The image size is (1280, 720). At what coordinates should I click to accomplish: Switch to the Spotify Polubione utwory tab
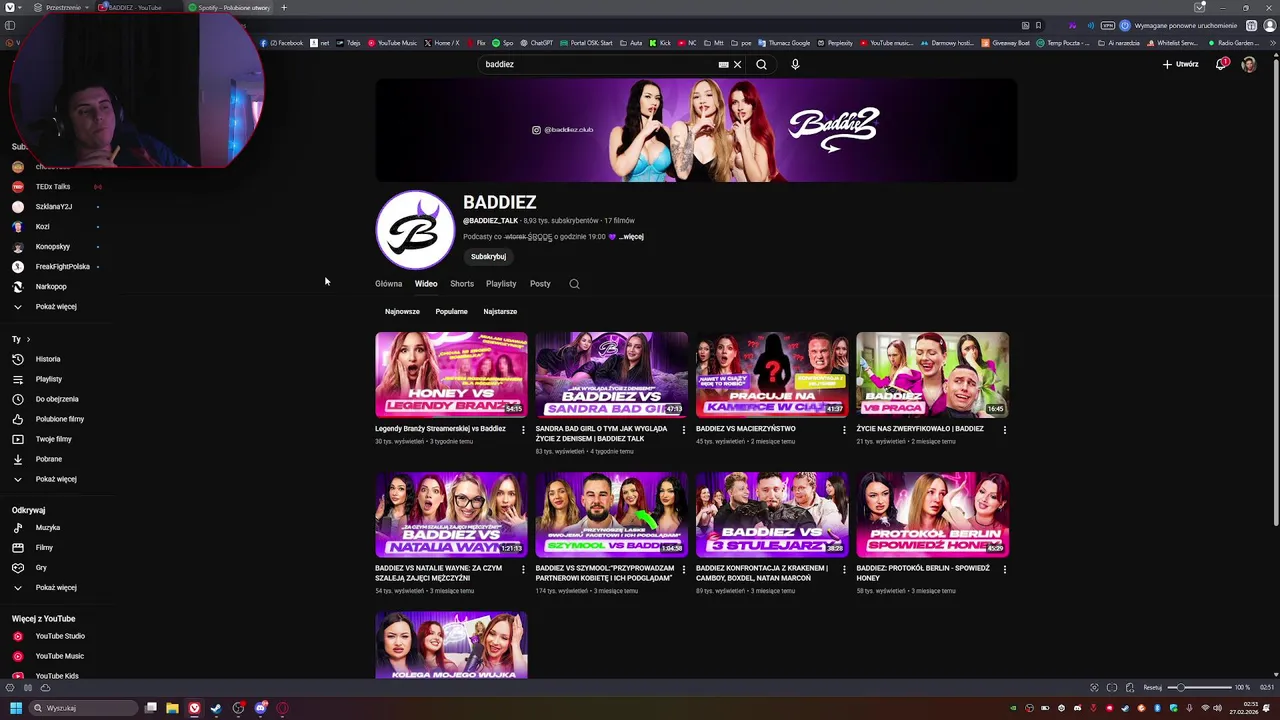pyautogui.click(x=229, y=7)
